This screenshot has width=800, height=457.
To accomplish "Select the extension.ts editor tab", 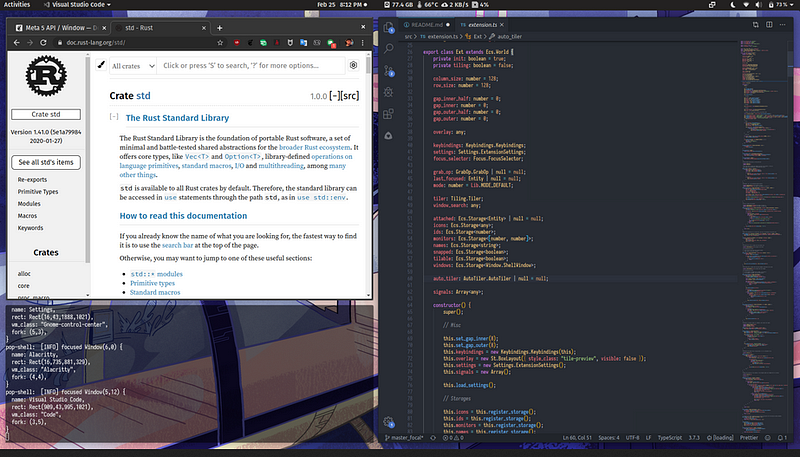I will click(482, 24).
